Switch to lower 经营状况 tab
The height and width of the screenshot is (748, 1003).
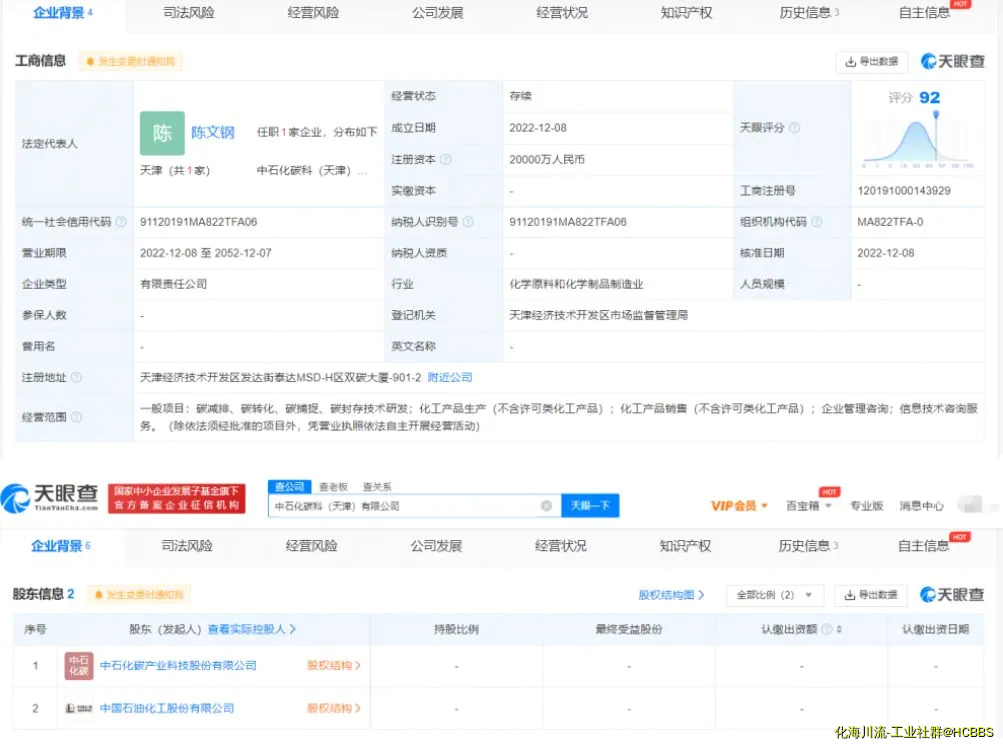(560, 546)
